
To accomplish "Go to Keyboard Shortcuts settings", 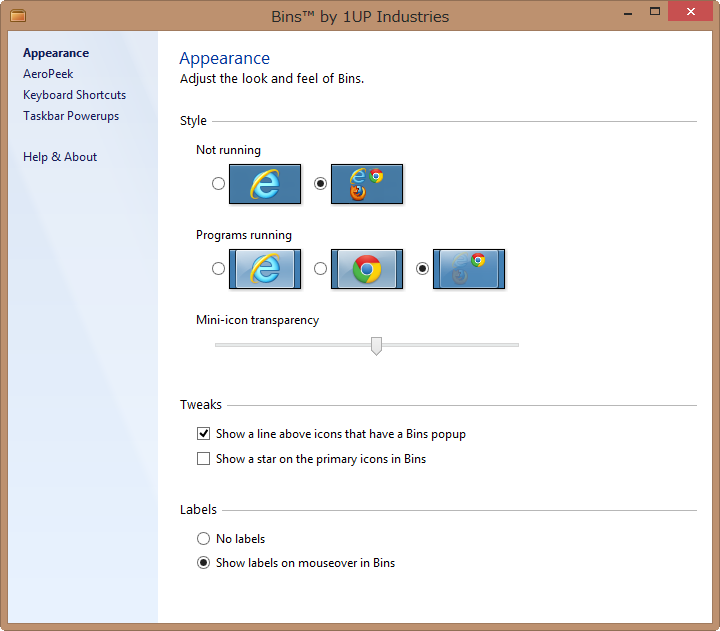I will (x=74, y=95).
